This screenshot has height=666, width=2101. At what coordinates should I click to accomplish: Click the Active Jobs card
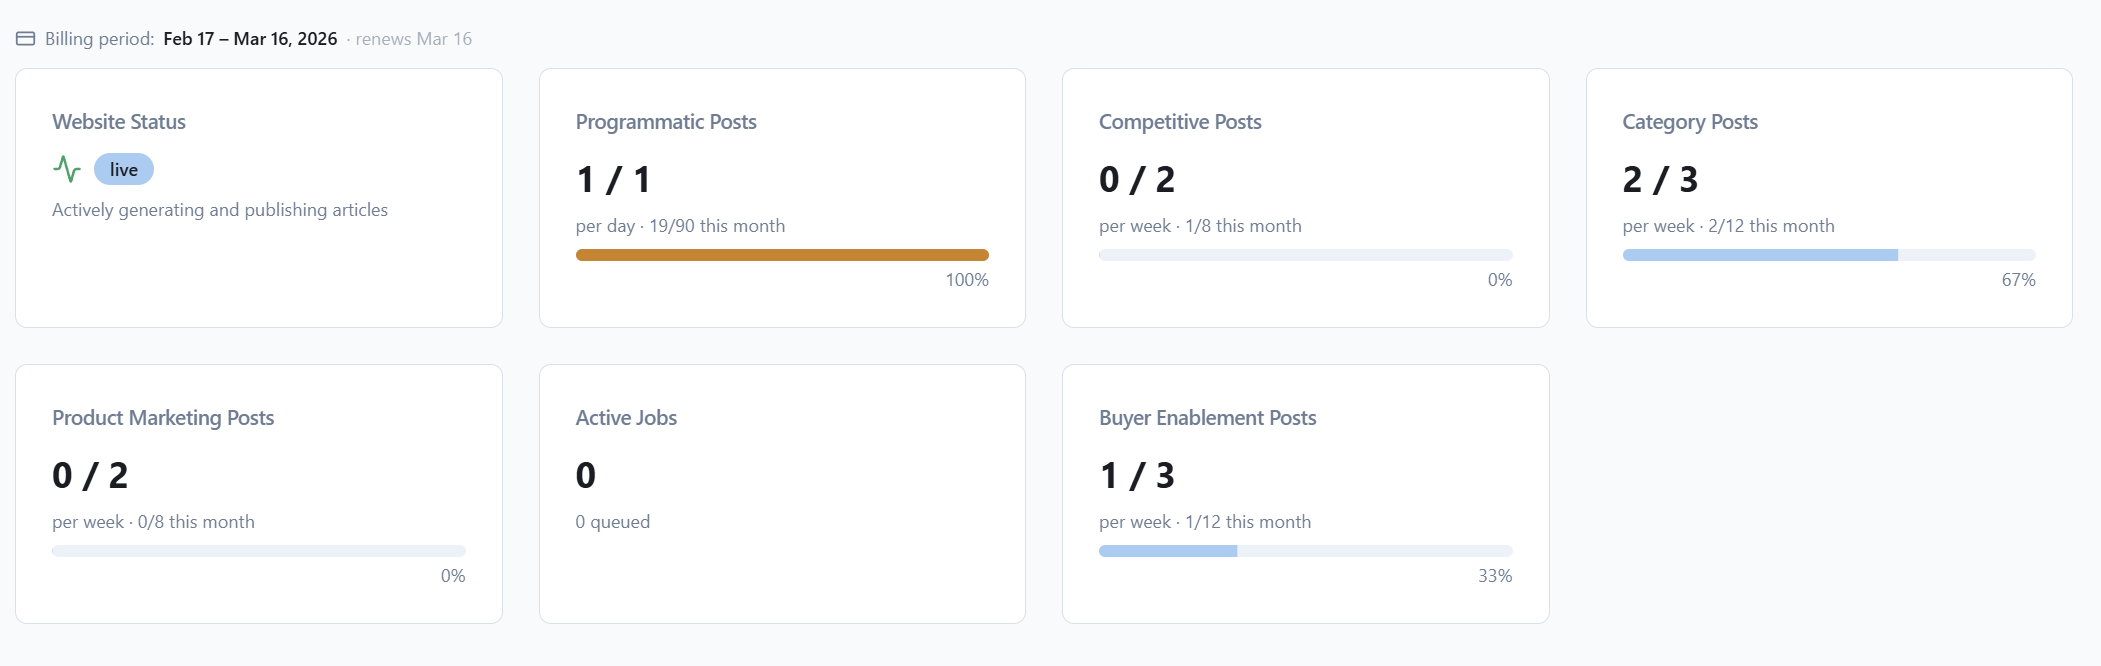point(783,493)
